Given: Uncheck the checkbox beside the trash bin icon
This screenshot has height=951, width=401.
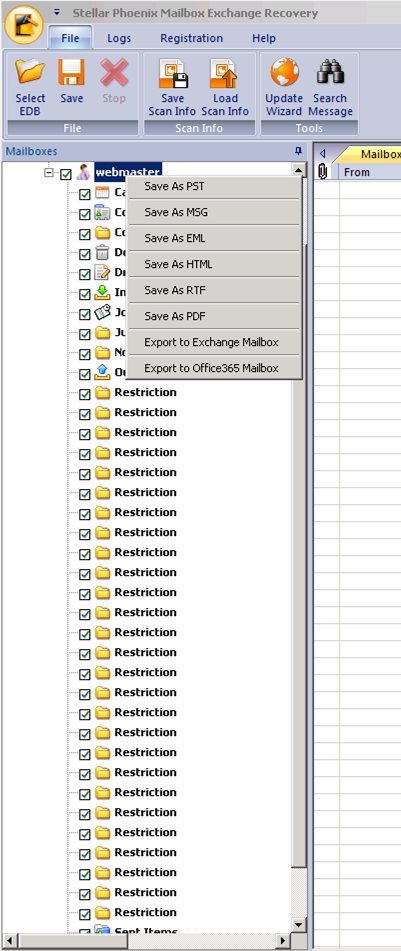Looking at the screenshot, I should [85, 255].
